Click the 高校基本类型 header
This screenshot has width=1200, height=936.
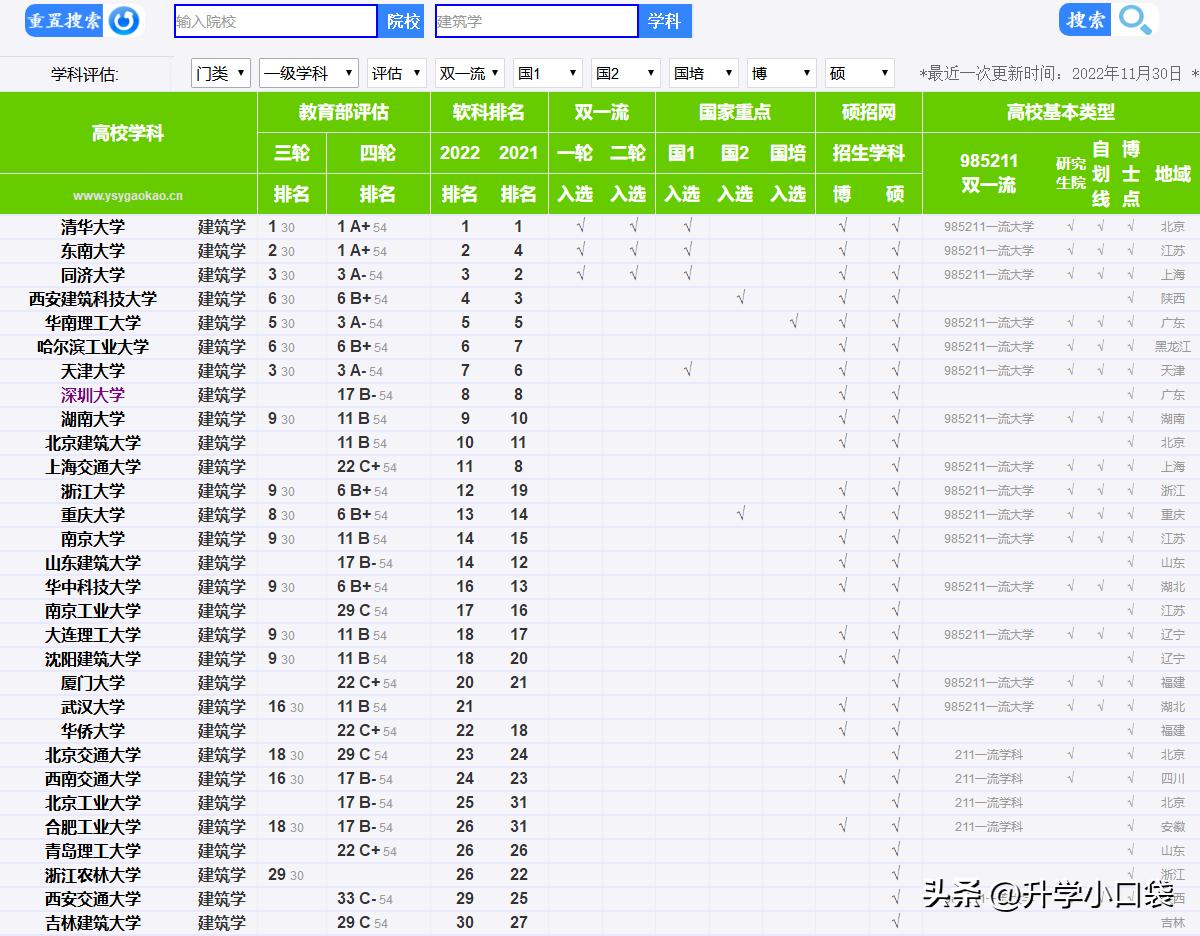point(1060,112)
